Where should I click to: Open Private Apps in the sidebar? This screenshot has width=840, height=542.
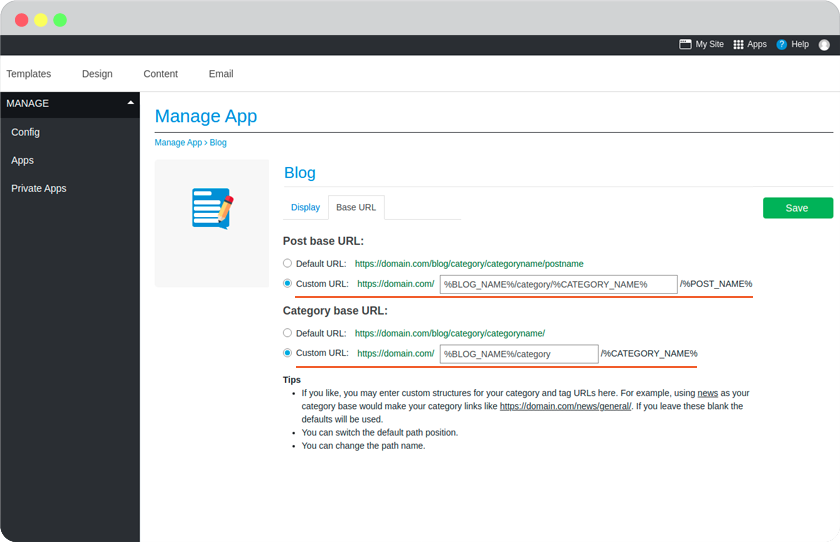click(39, 189)
